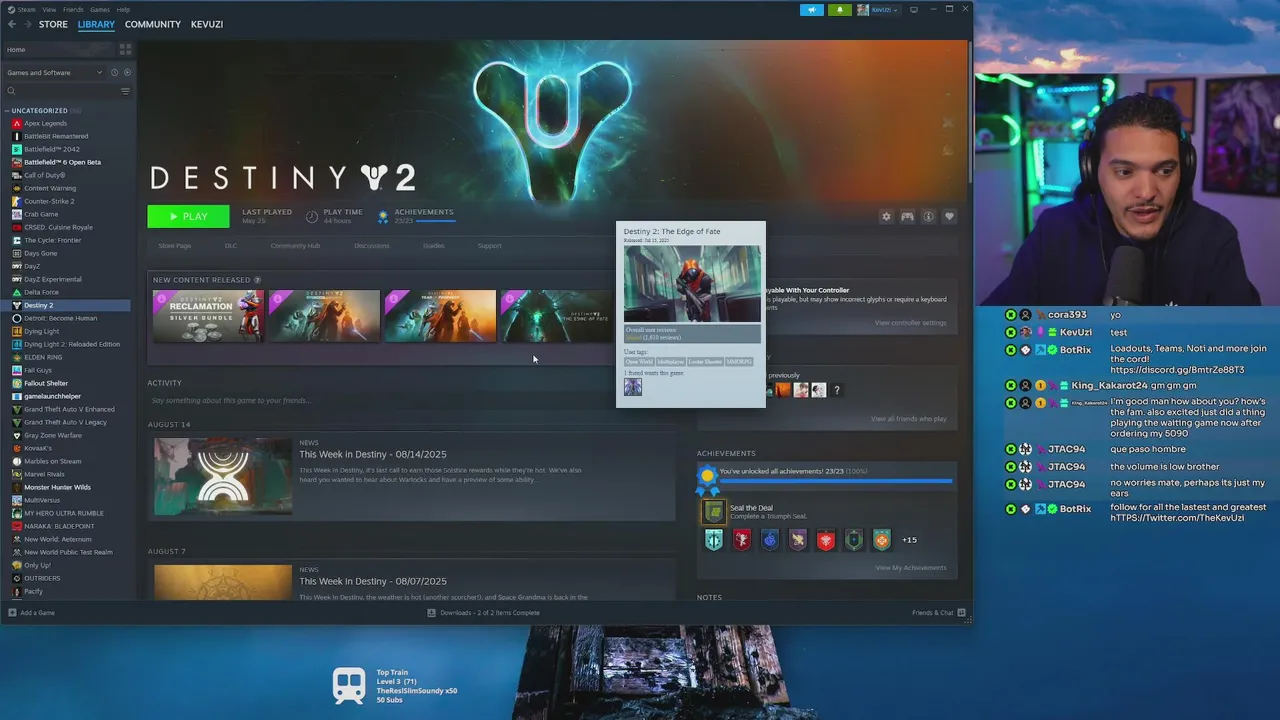Open the Games and Software dropdown

[x=54, y=72]
